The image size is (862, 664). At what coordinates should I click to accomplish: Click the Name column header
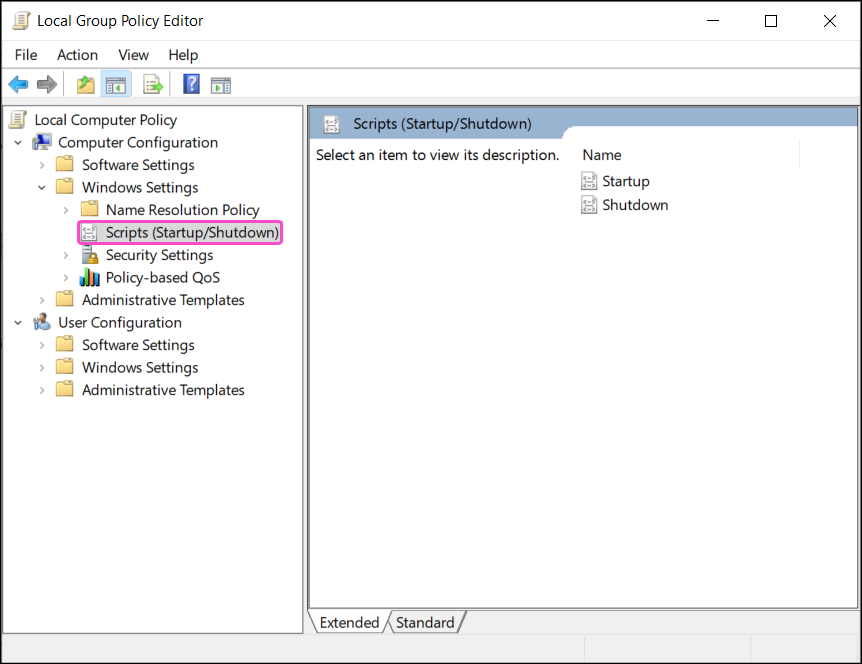coord(601,155)
